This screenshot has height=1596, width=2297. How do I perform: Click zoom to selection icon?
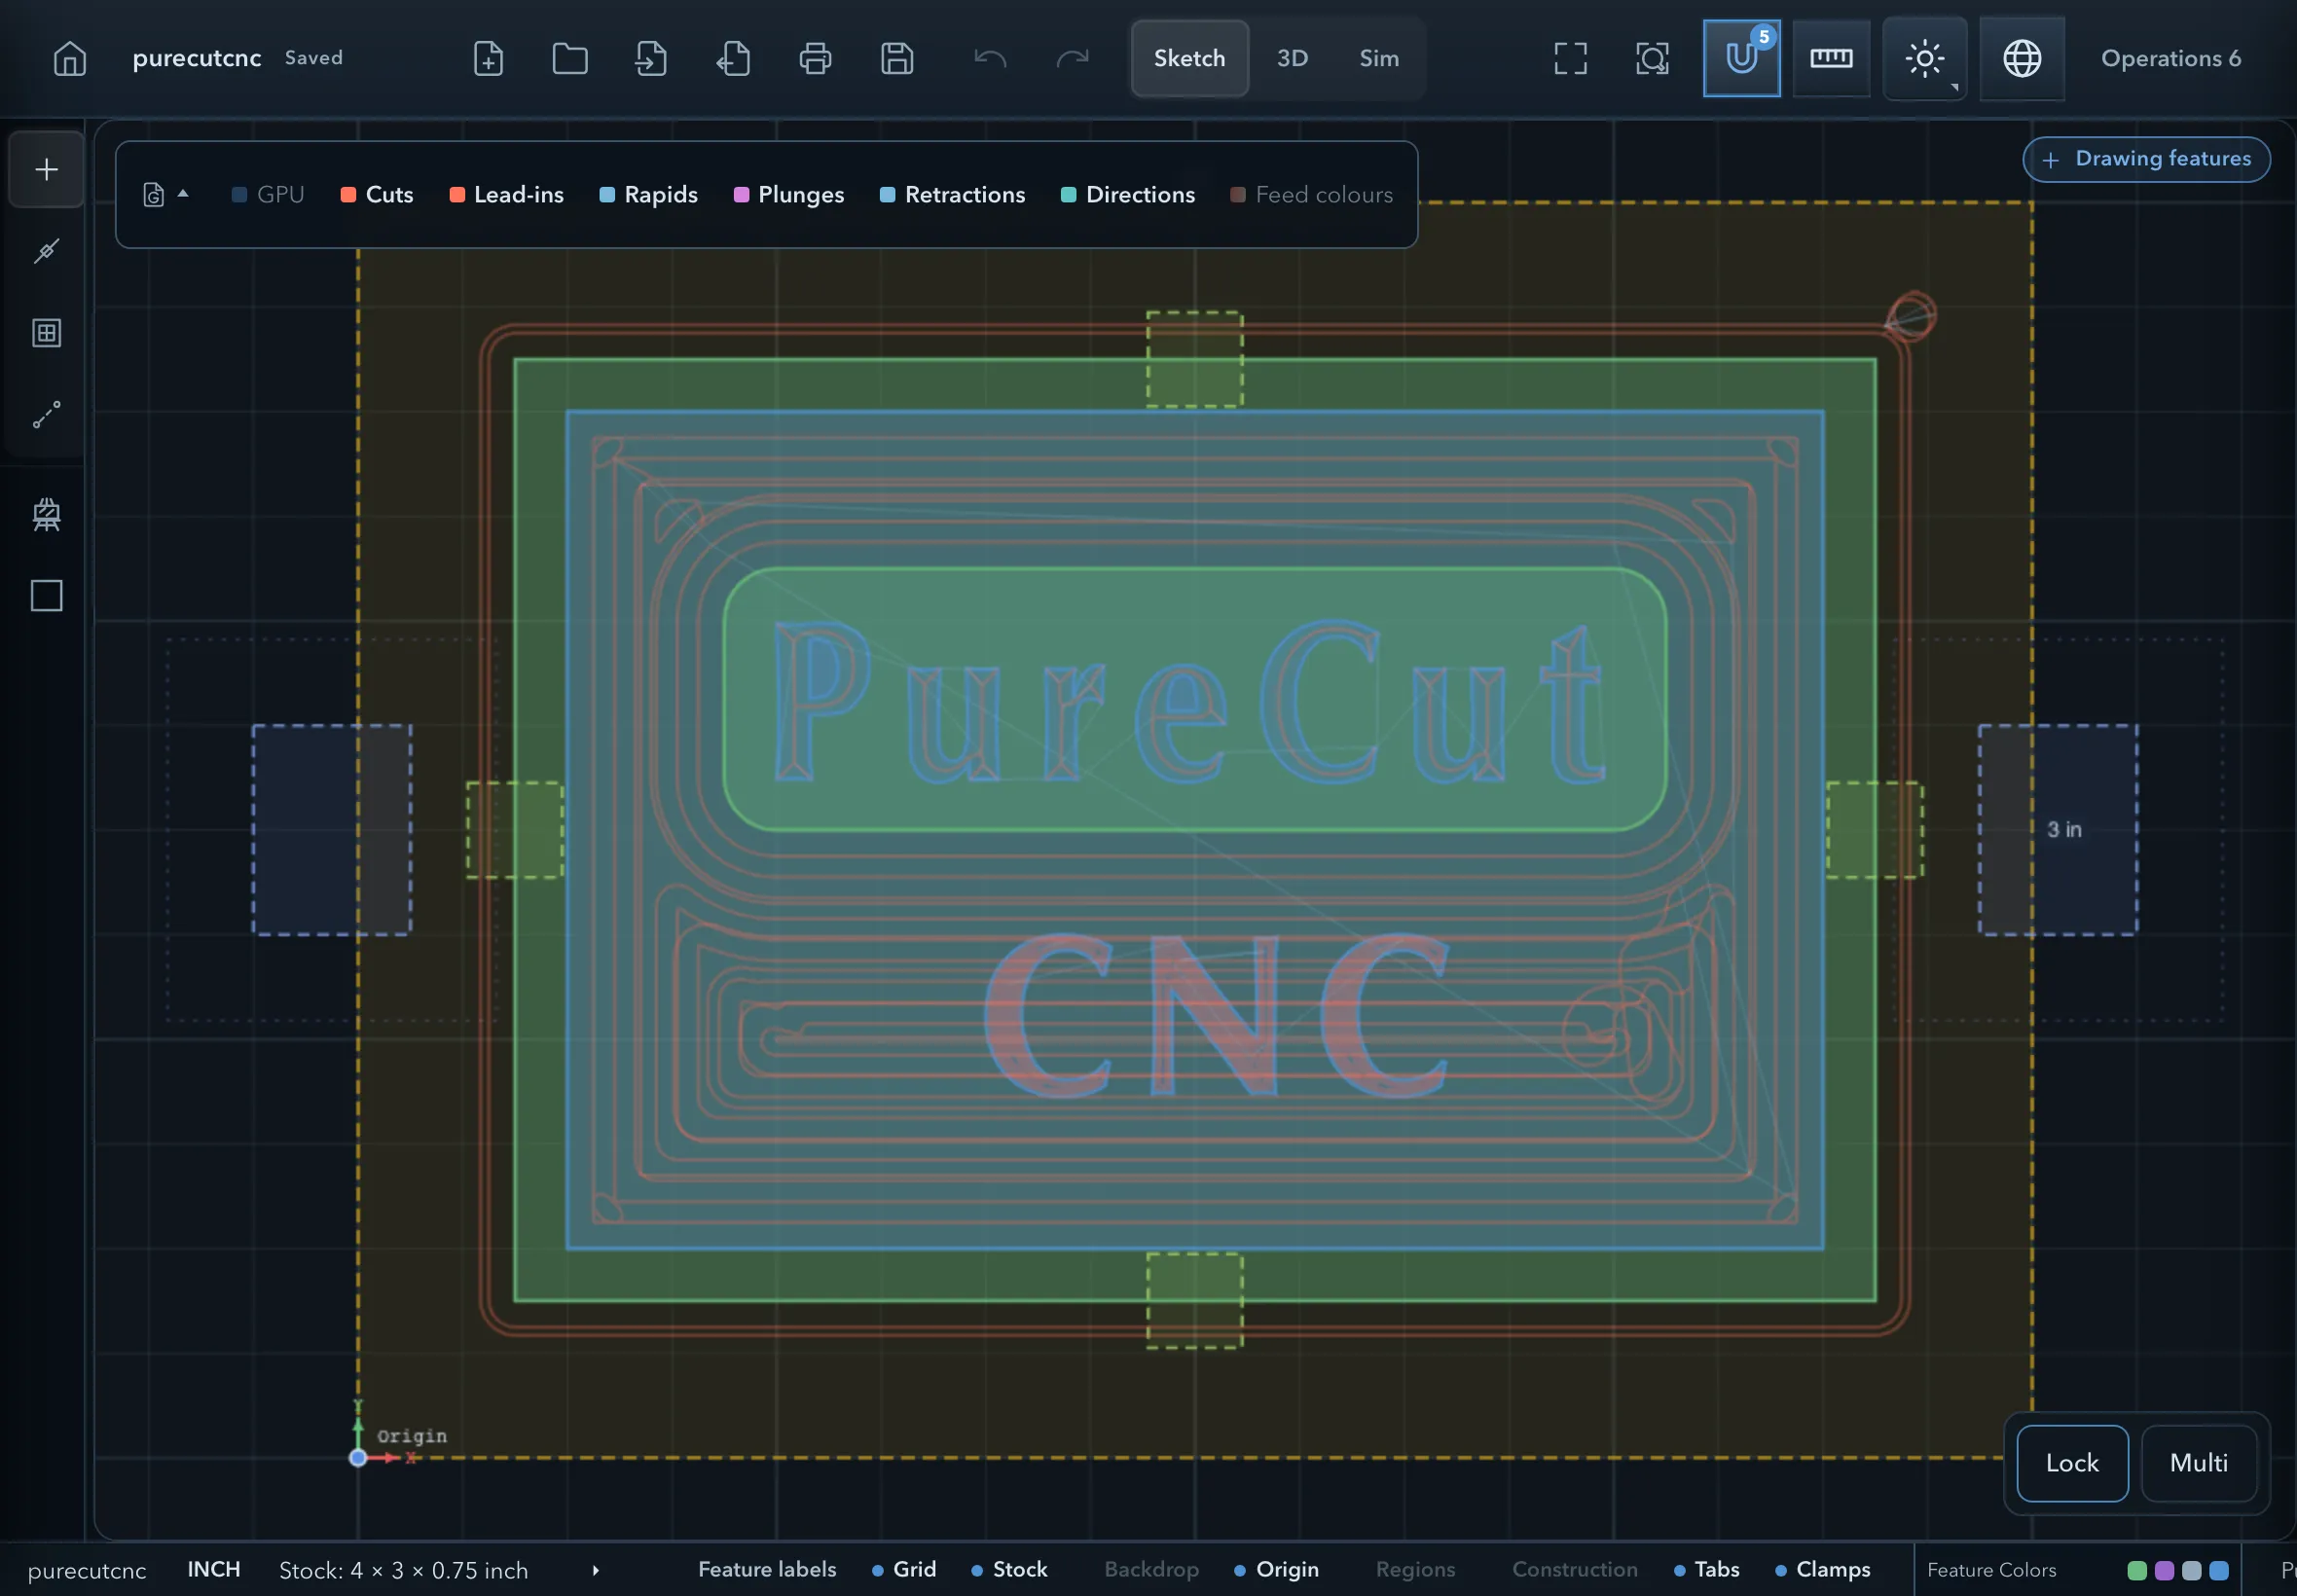[1652, 58]
